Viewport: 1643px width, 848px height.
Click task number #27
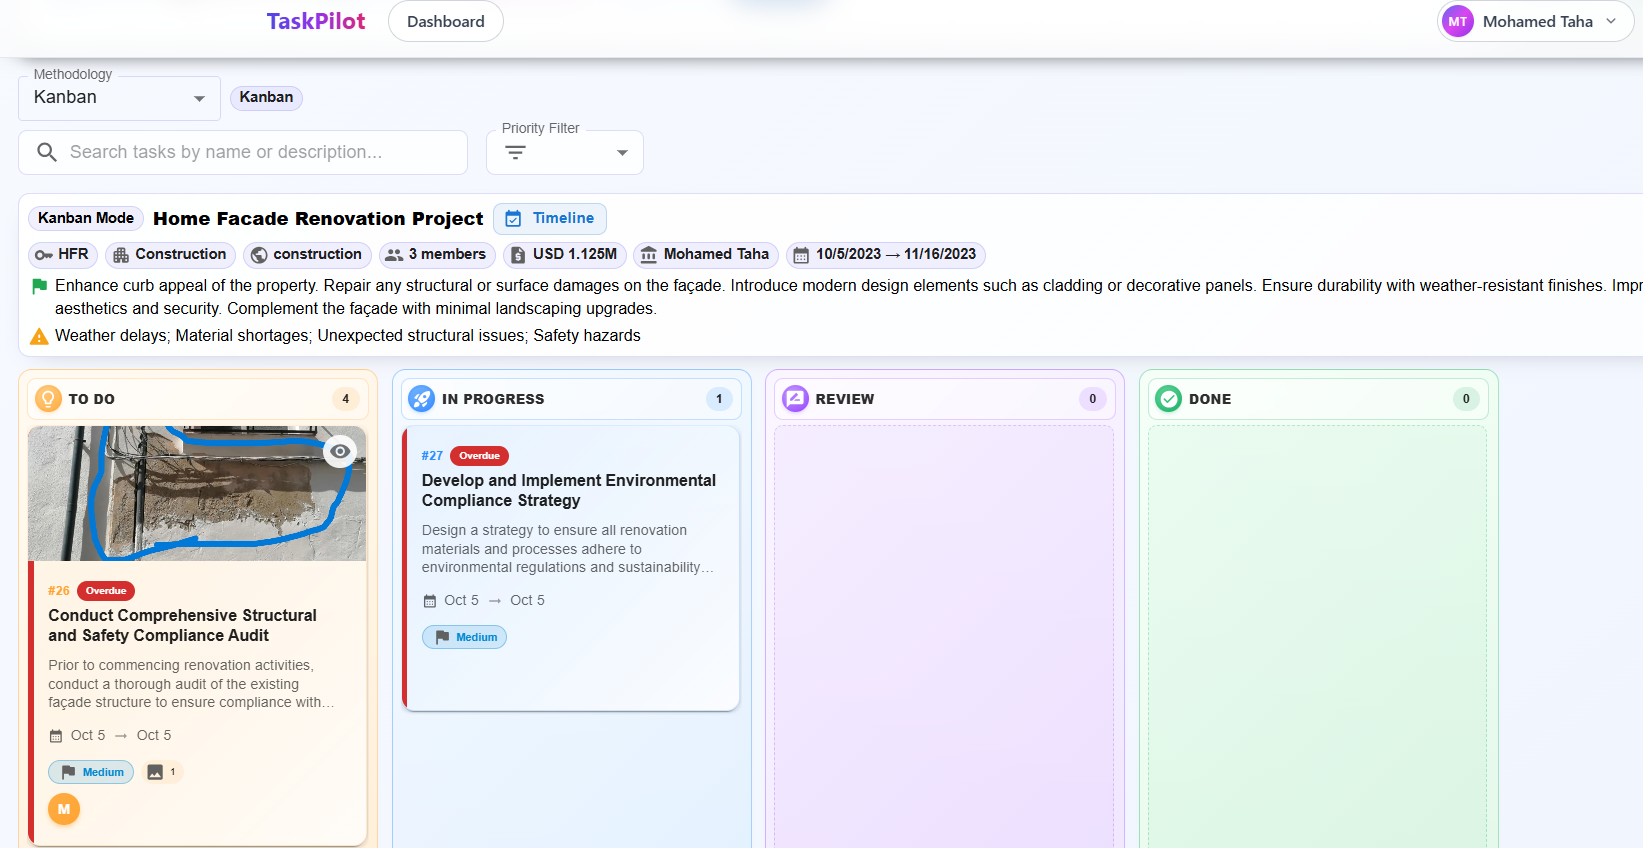(432, 456)
